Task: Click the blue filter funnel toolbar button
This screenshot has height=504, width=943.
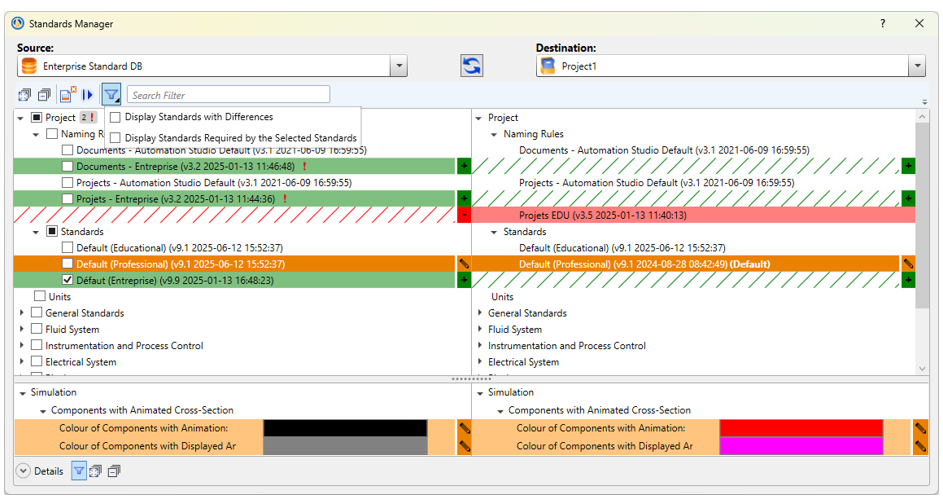Action: pos(112,96)
